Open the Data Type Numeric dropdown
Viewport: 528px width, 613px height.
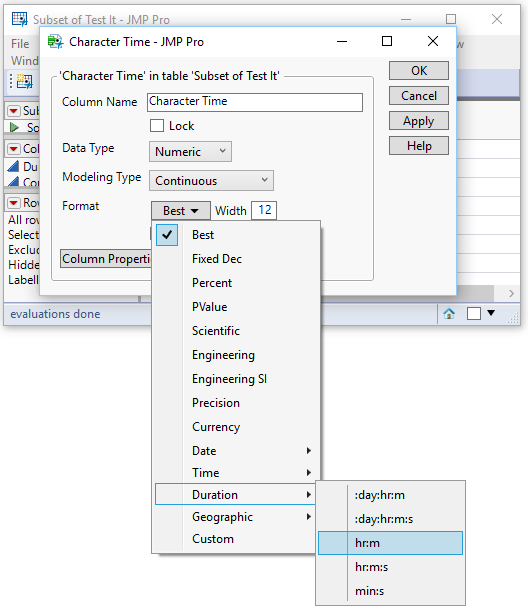tap(190, 152)
